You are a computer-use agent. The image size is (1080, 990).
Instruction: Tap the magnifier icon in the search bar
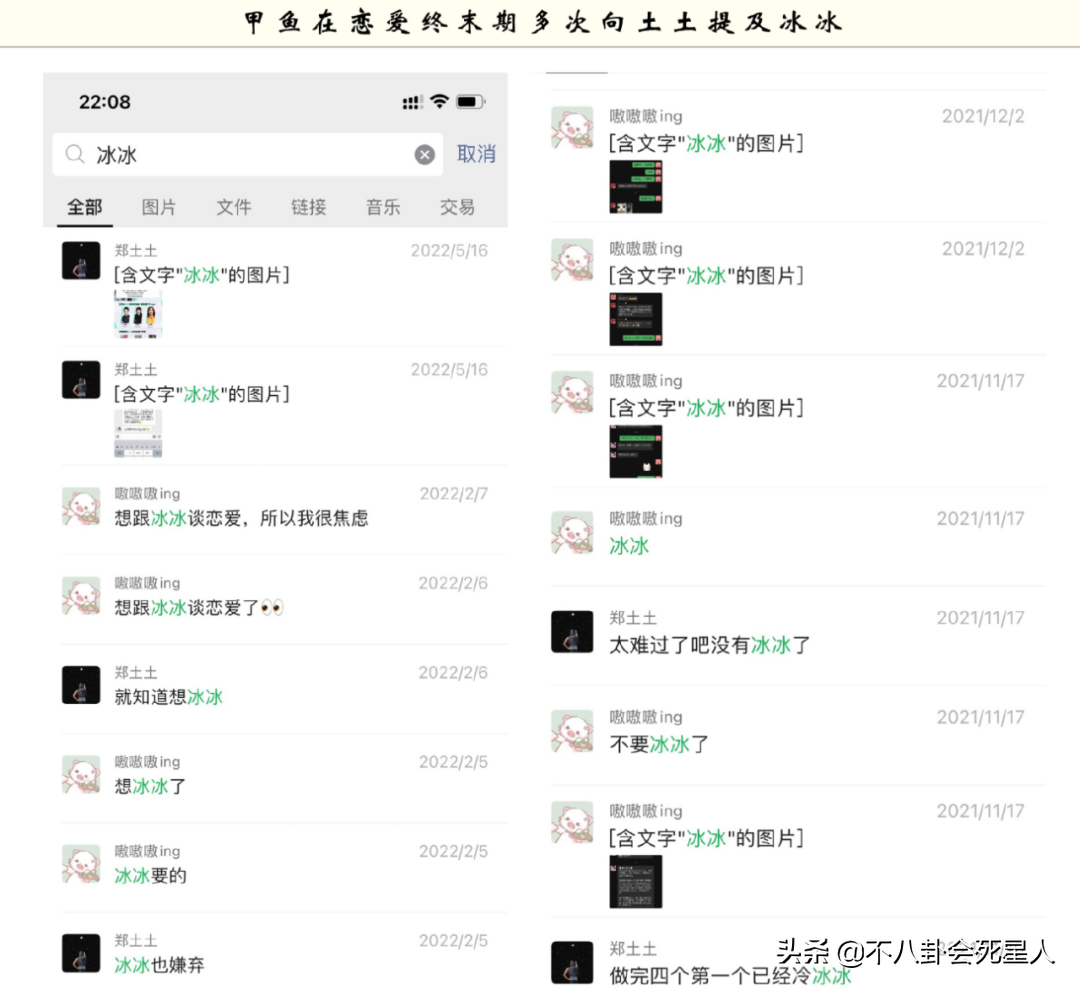coord(74,154)
